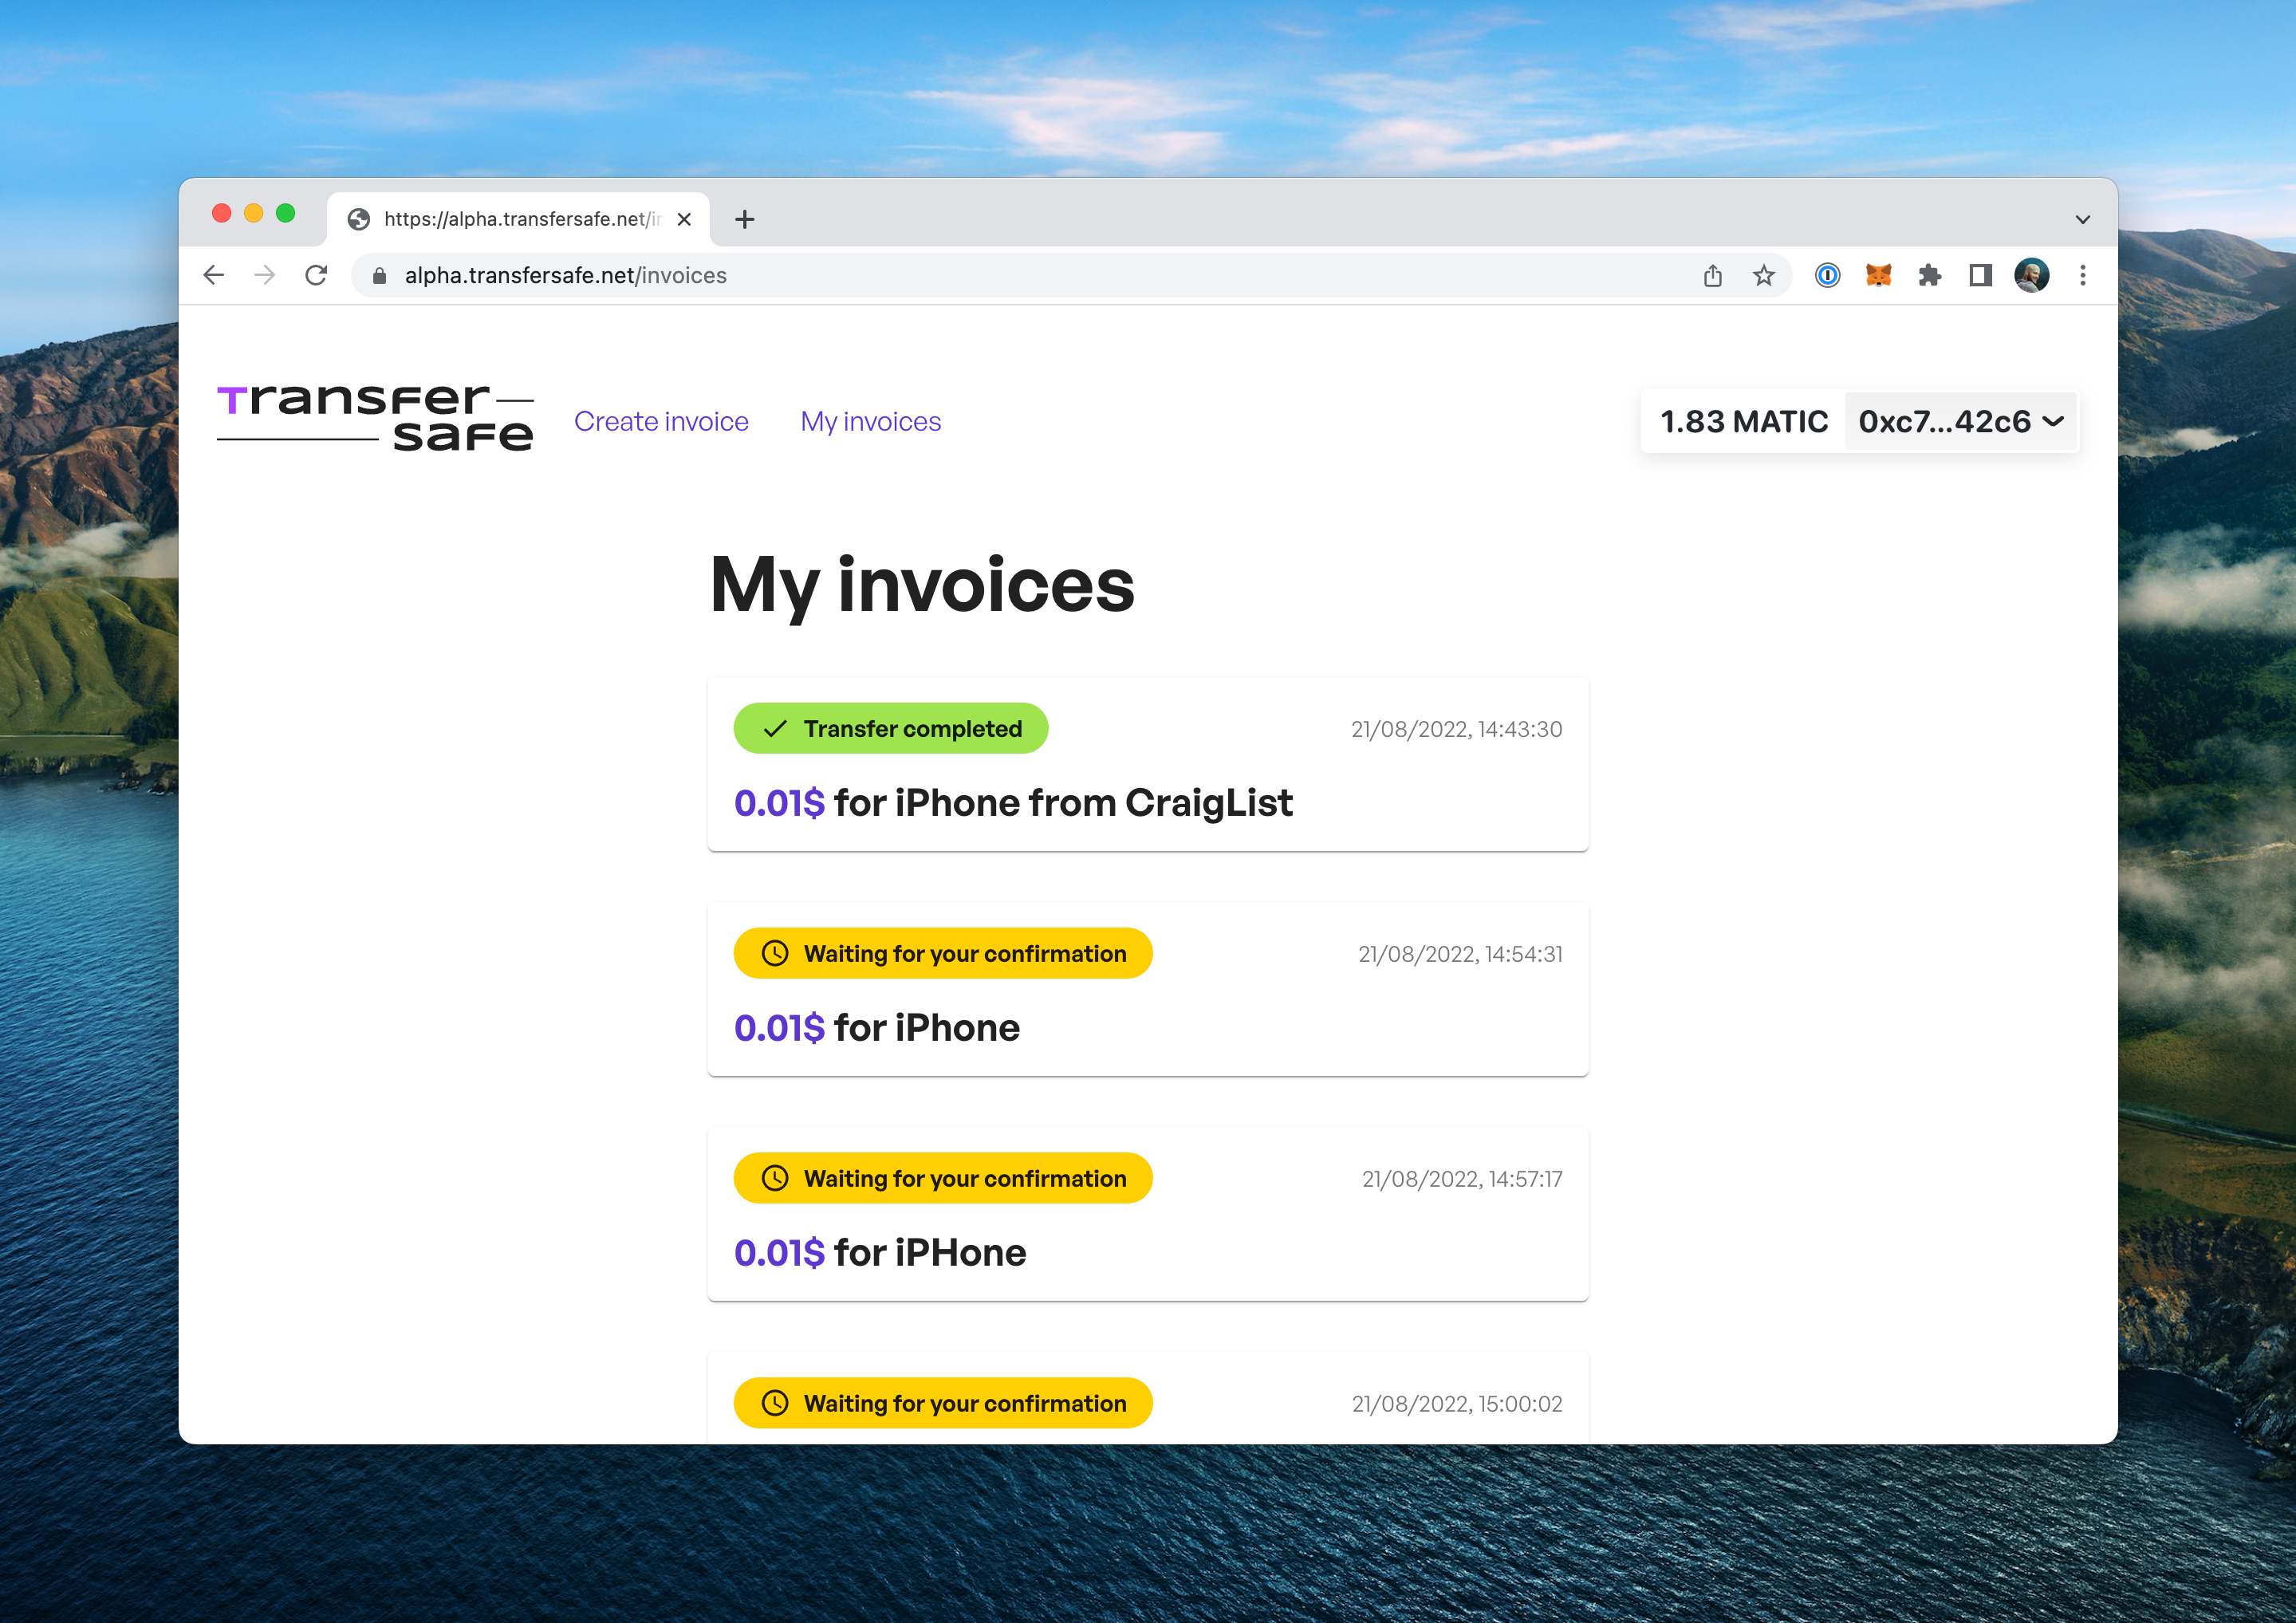2296x1623 pixels.
Task: Open Chrome three-dot menu
Action: coord(2083,275)
